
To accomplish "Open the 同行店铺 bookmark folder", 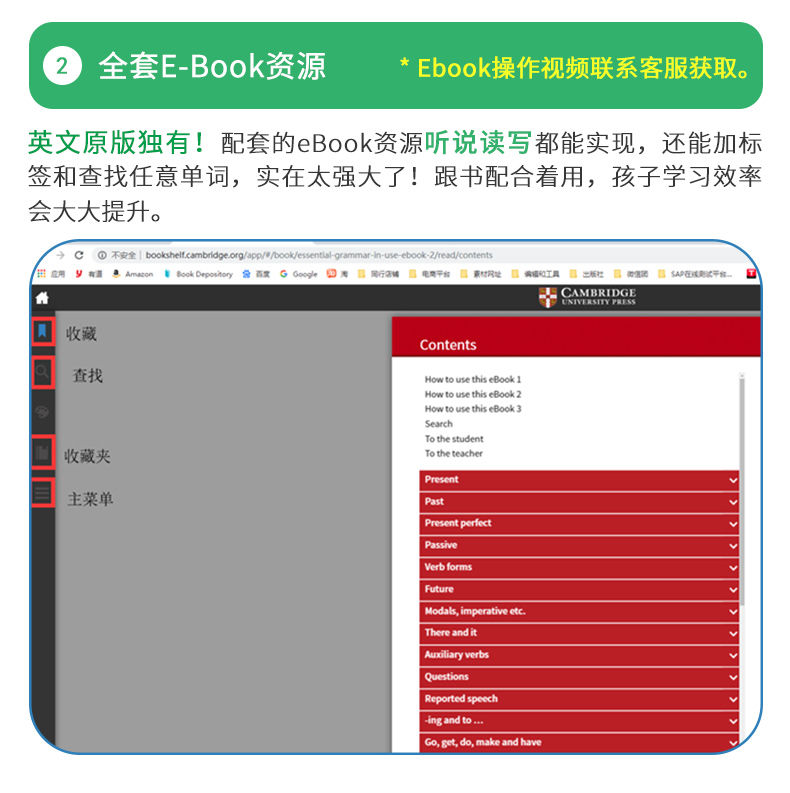I will 378,274.
